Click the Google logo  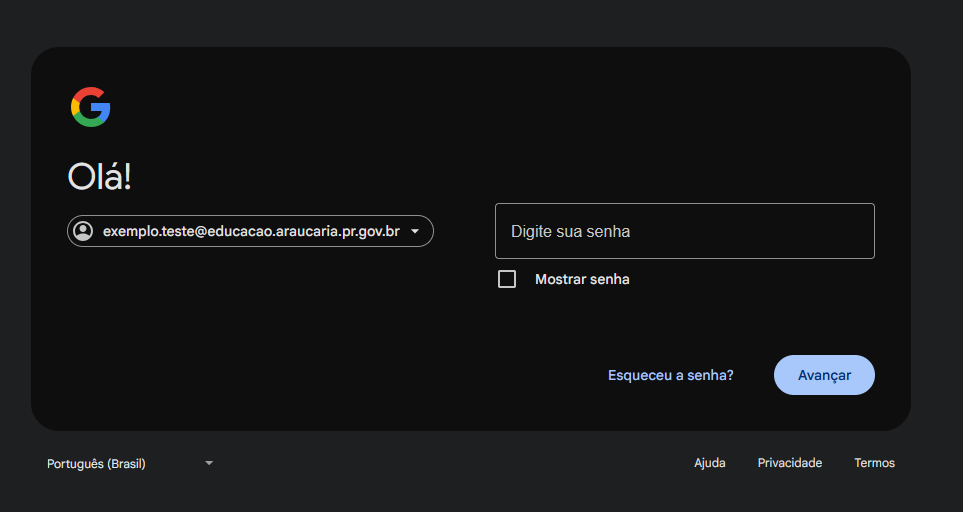coord(91,107)
